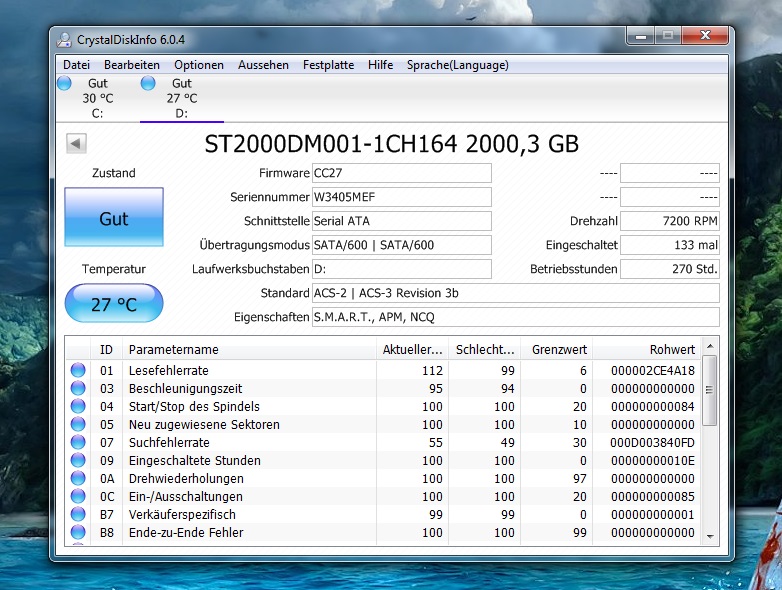The width and height of the screenshot is (782, 590).
Task: Close the CrystalDiskInfo window
Action: pos(705,36)
